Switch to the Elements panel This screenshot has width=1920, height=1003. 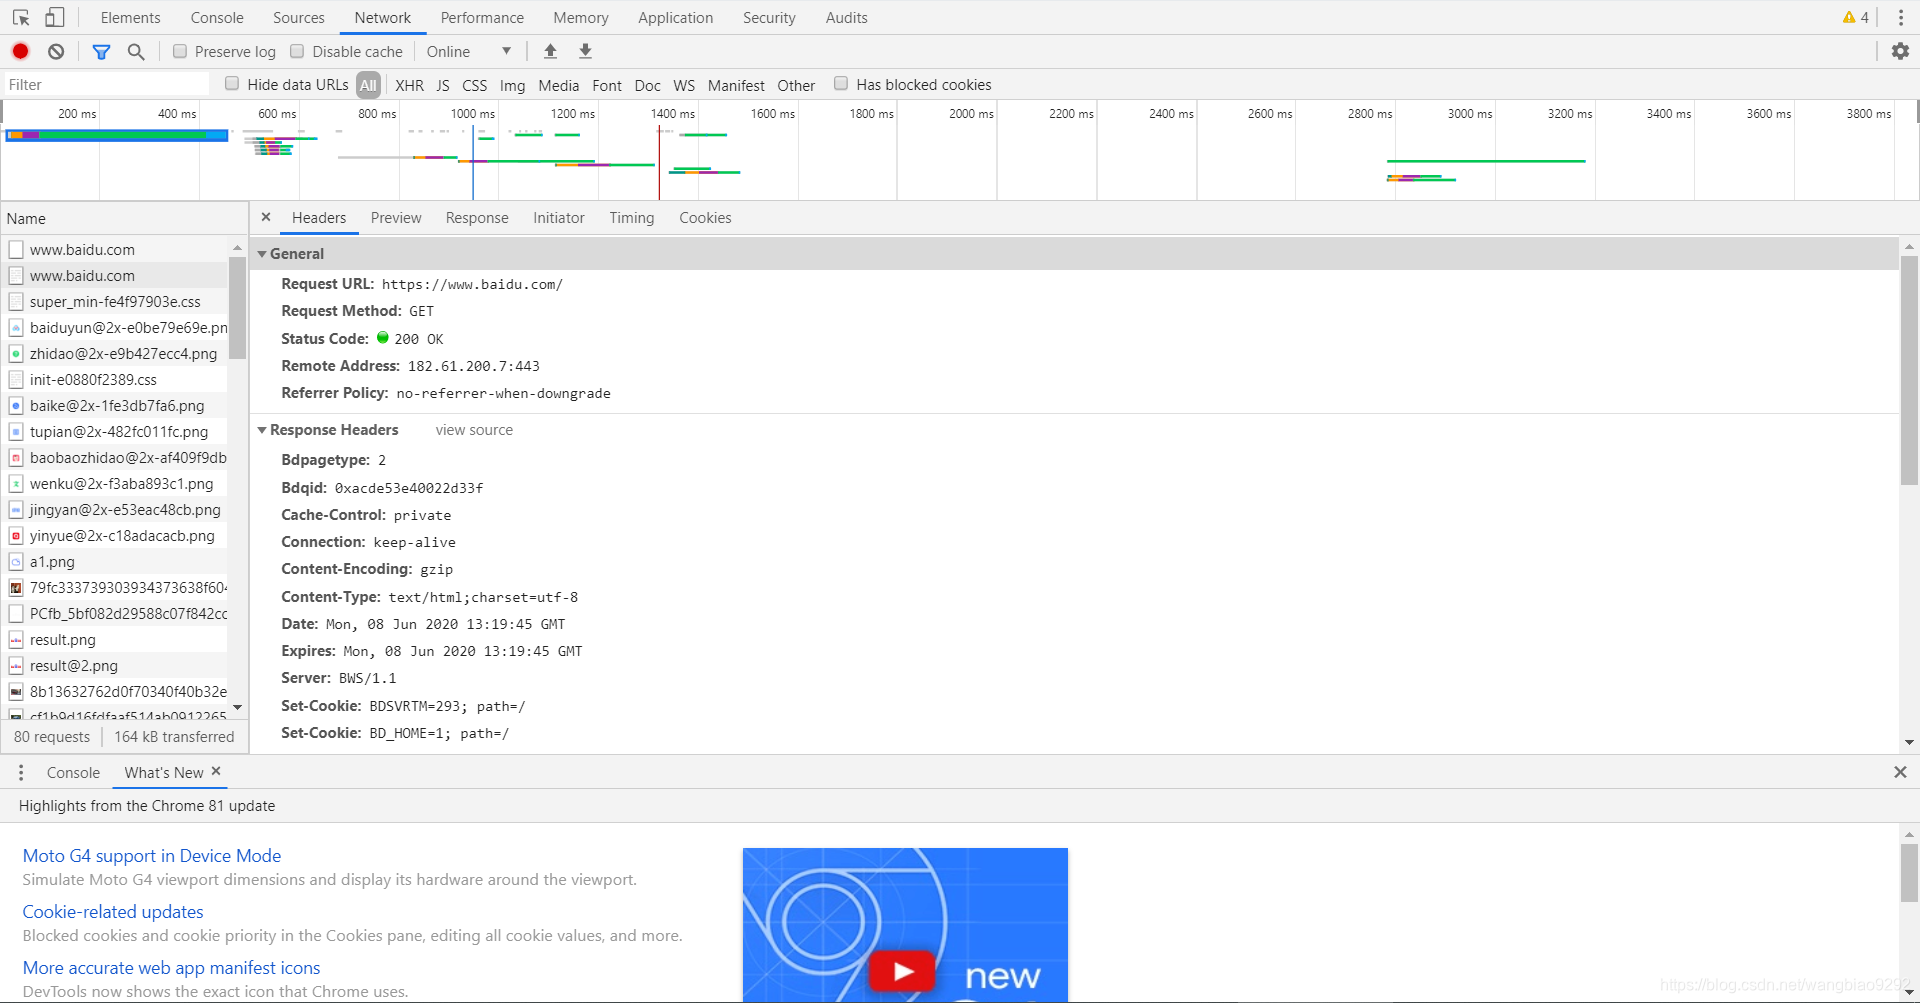[130, 17]
